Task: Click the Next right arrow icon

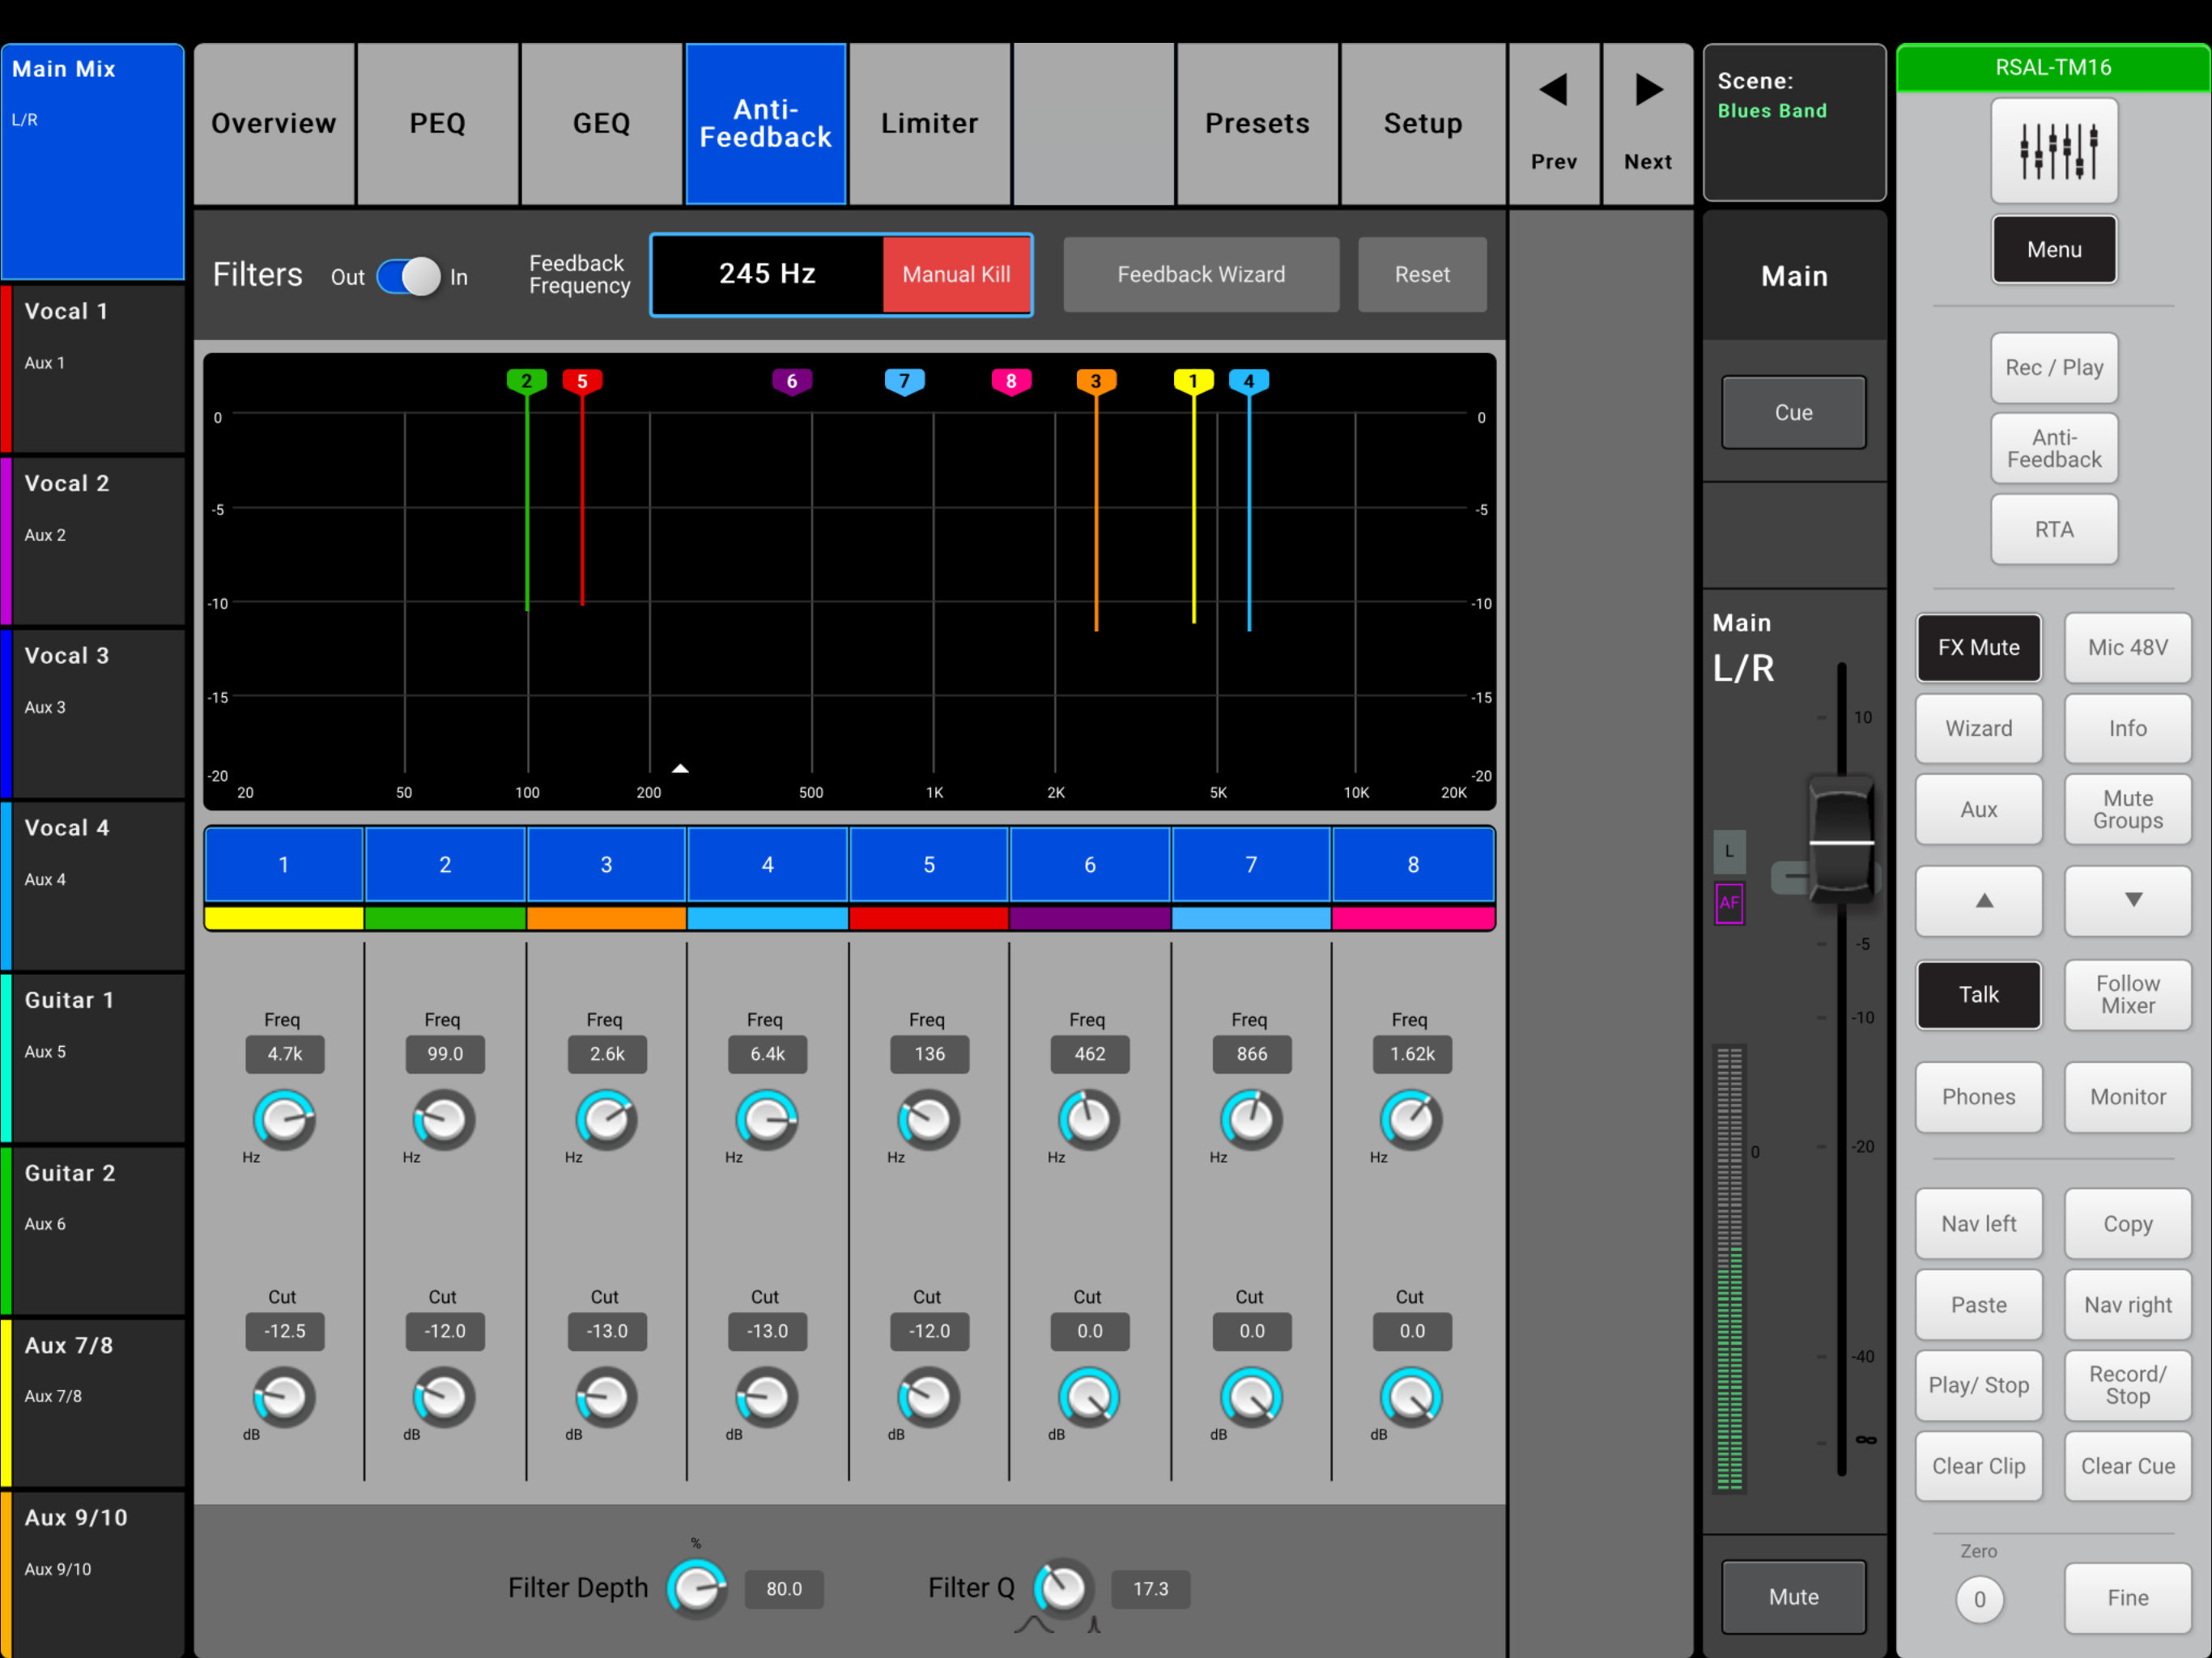Action: 1648,91
